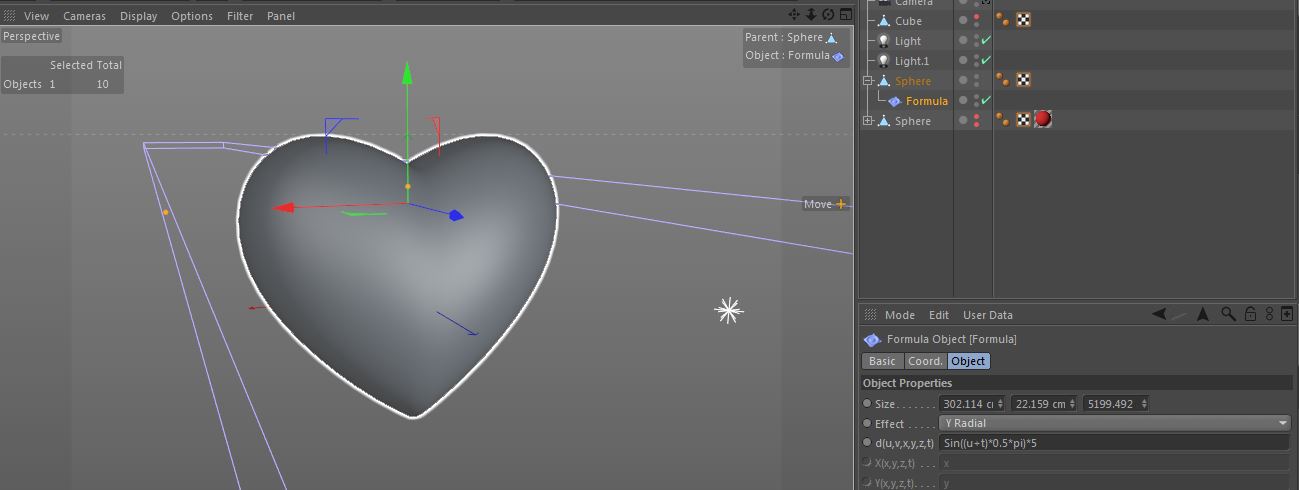Screen dimensions: 1299x490
Task: Click the Formula deformer icon in tree
Action: pyautogui.click(x=896, y=101)
